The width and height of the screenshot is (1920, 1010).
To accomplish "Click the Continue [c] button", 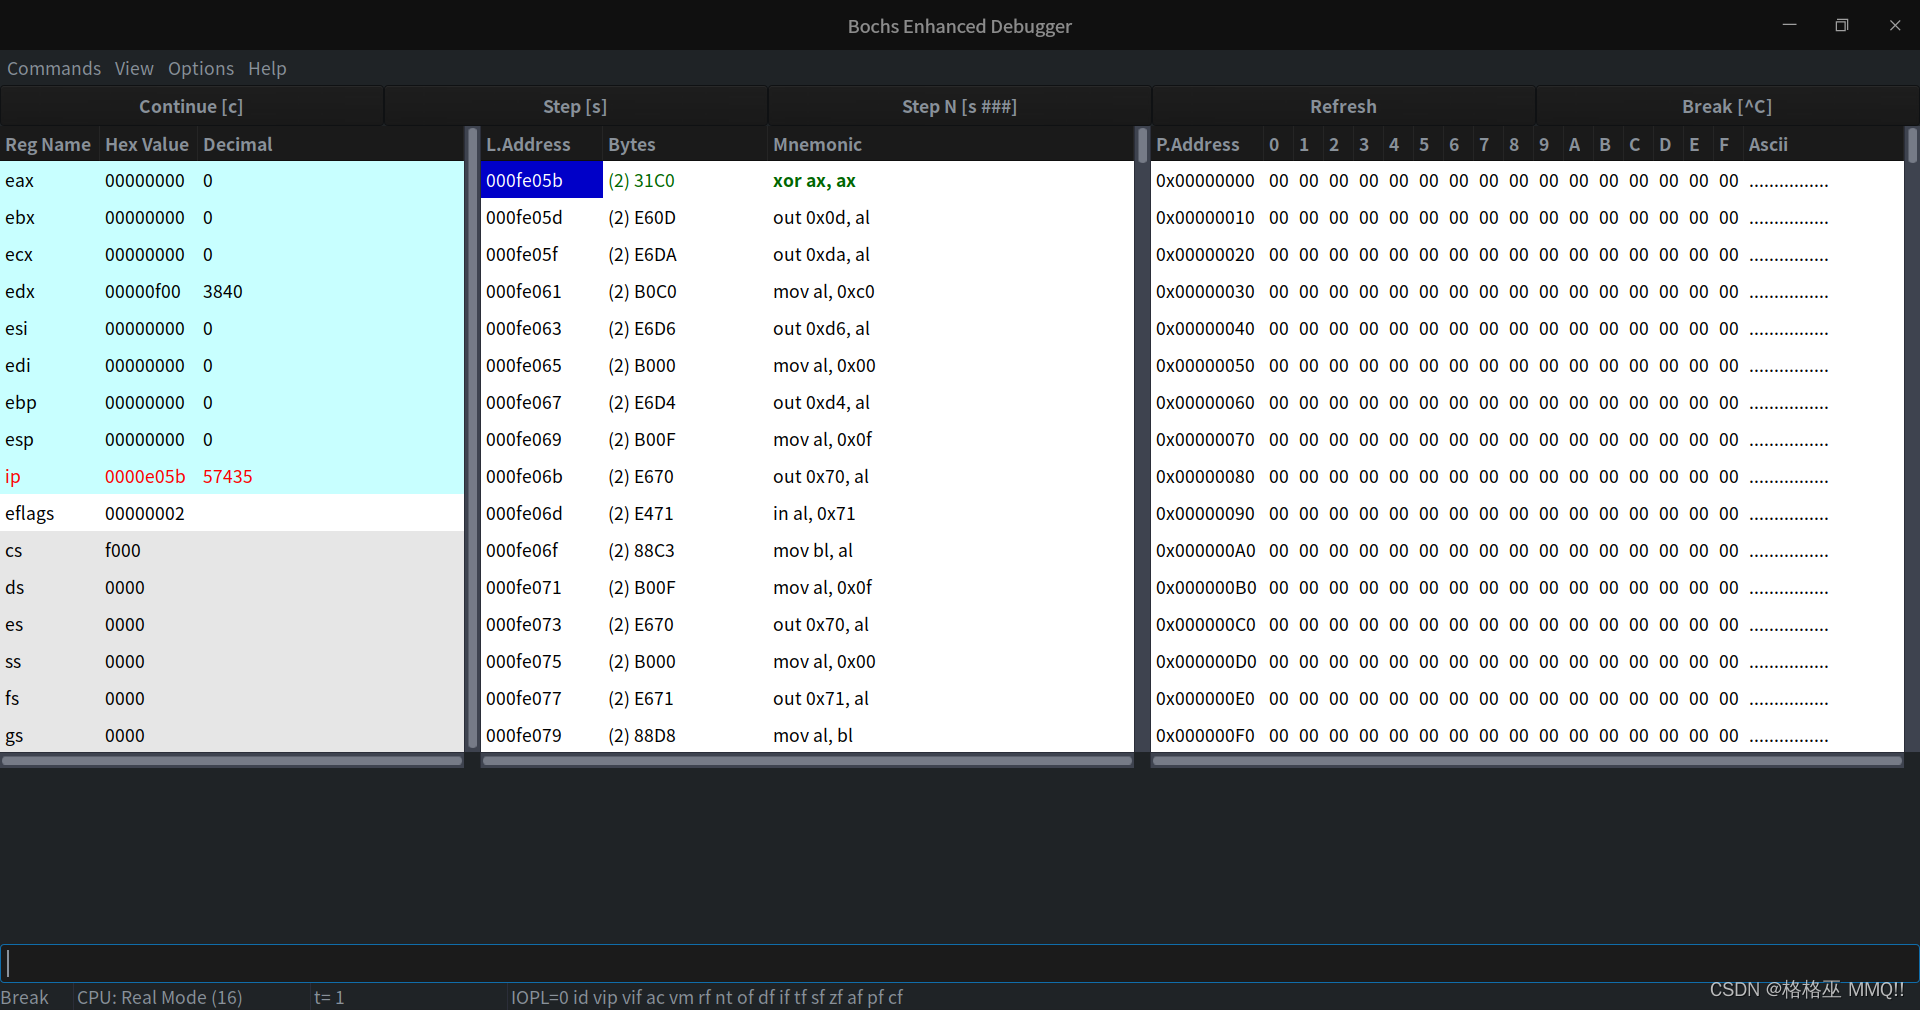I will 191,106.
